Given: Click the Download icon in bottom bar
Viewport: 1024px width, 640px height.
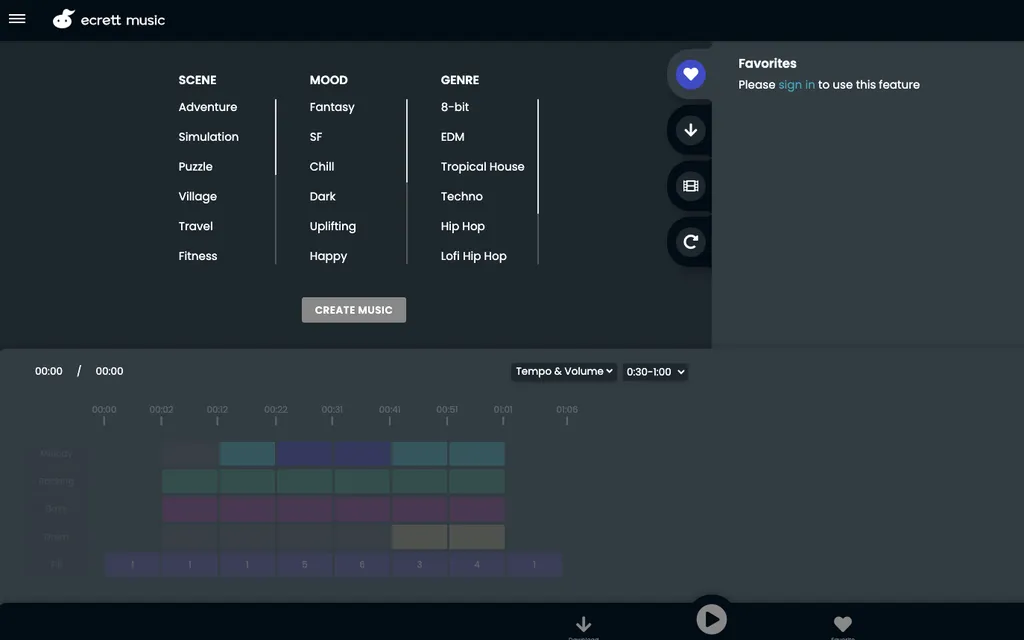Looking at the screenshot, I should [584, 625].
